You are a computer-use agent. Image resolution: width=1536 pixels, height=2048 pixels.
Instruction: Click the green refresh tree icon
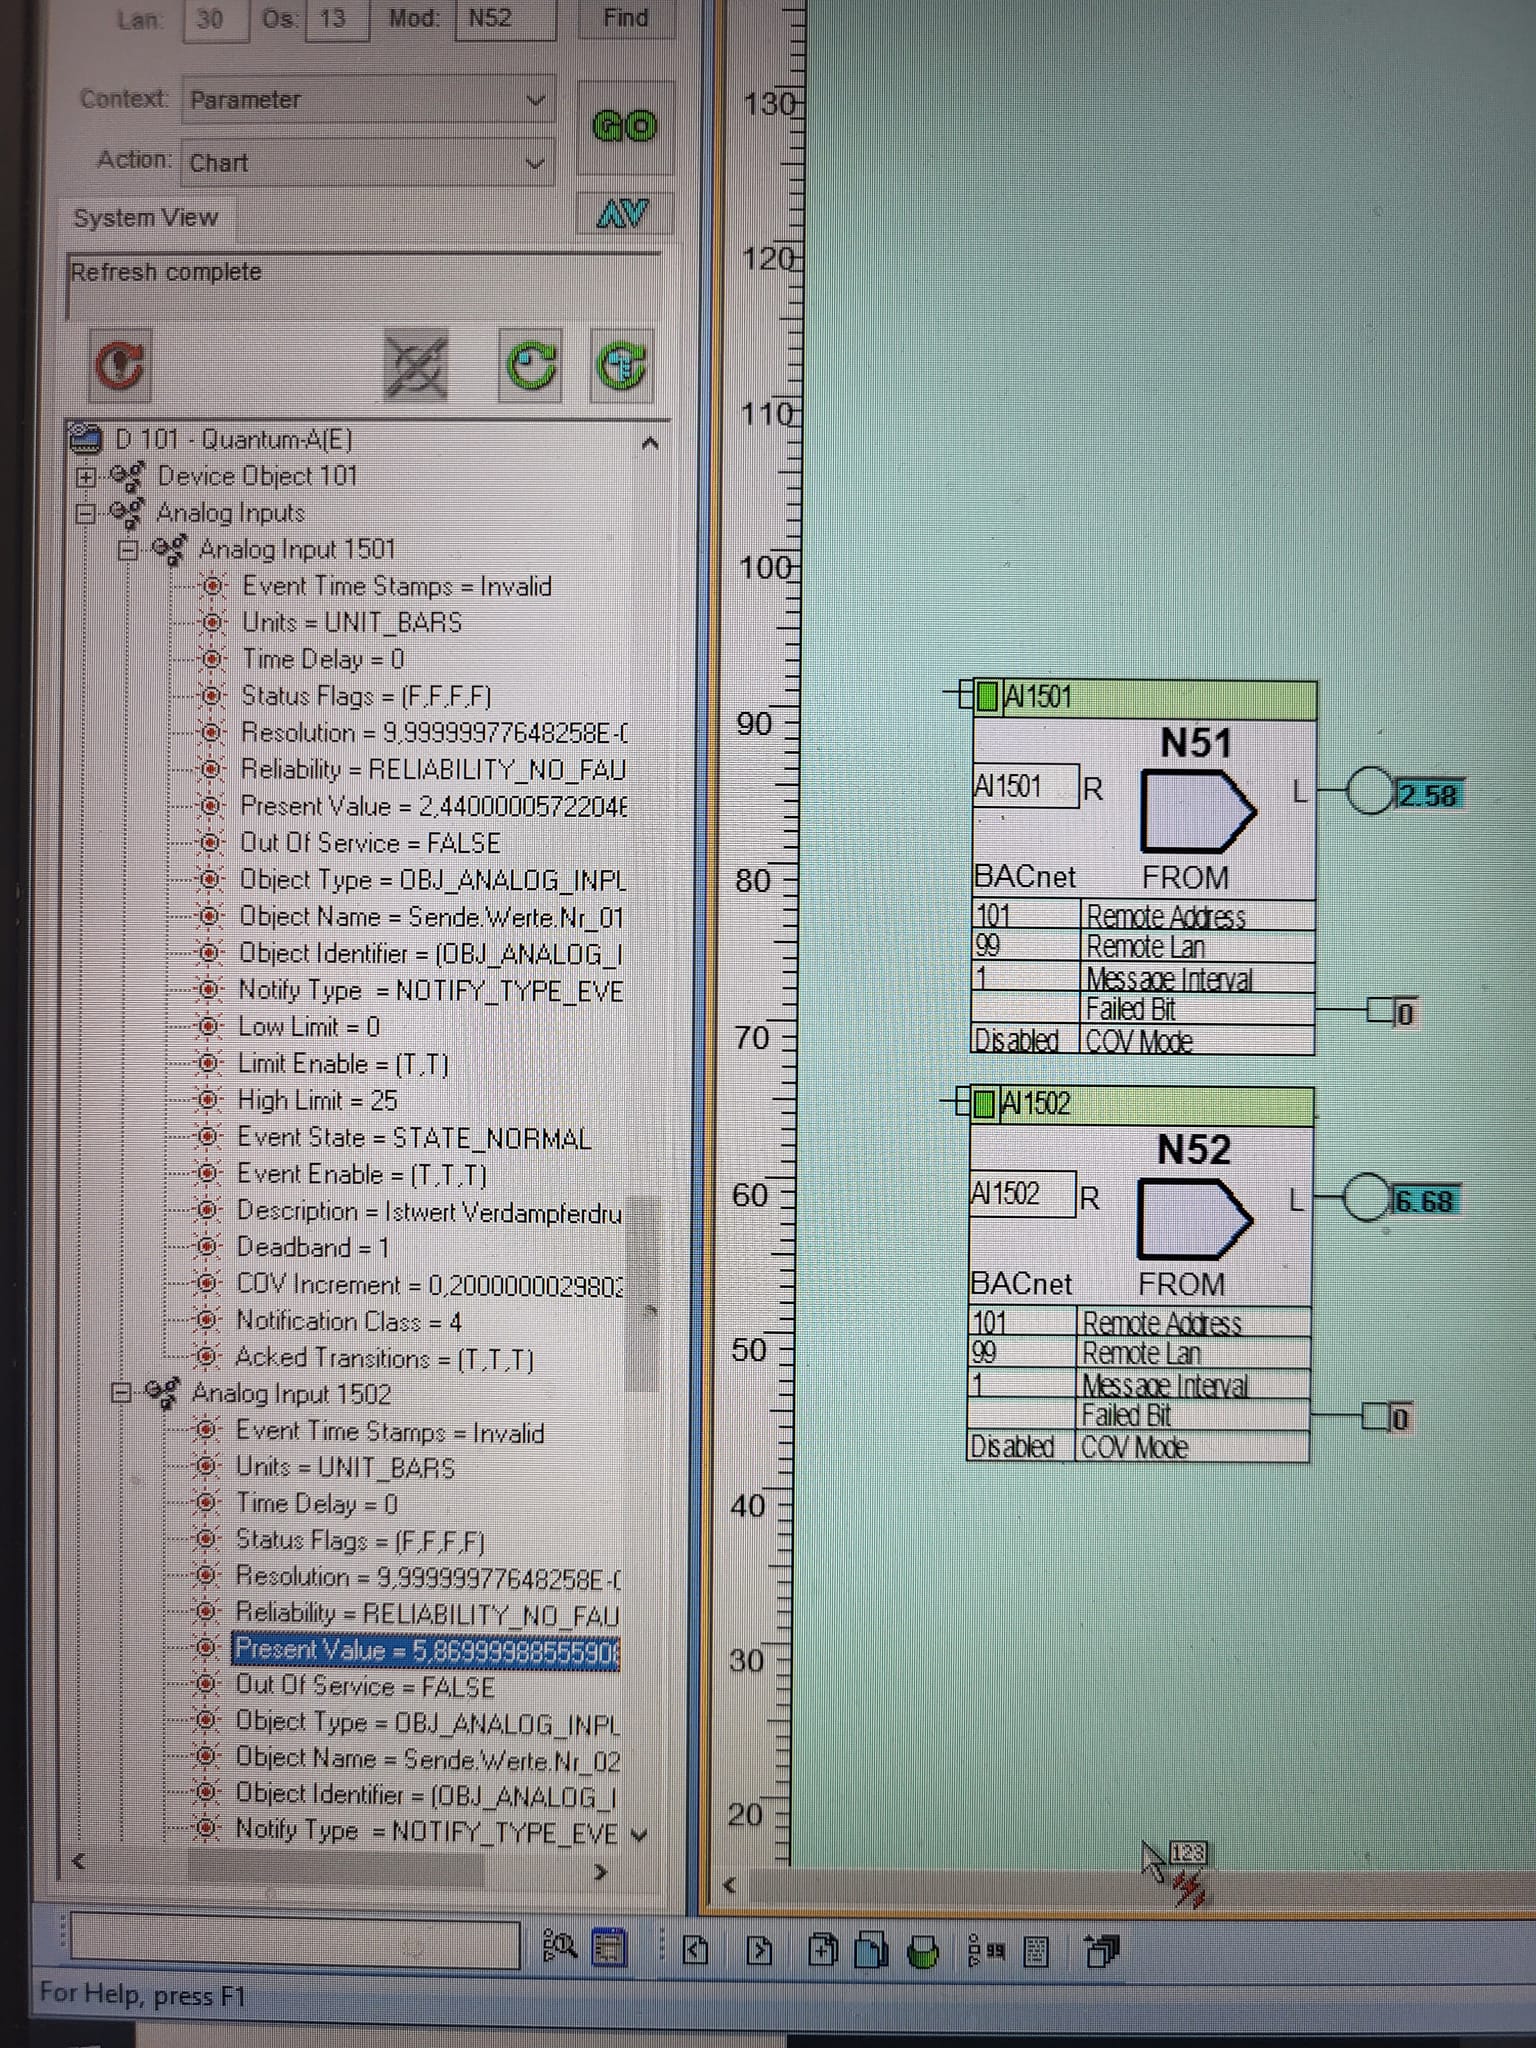coord(622,365)
